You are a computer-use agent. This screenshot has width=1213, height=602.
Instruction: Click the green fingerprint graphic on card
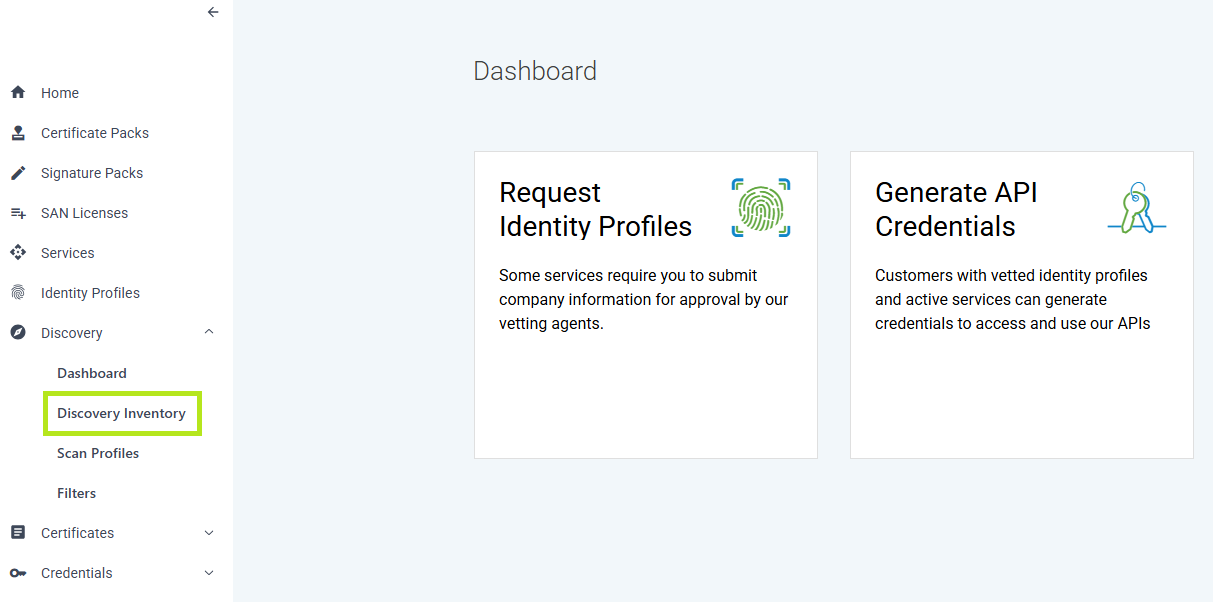point(761,208)
